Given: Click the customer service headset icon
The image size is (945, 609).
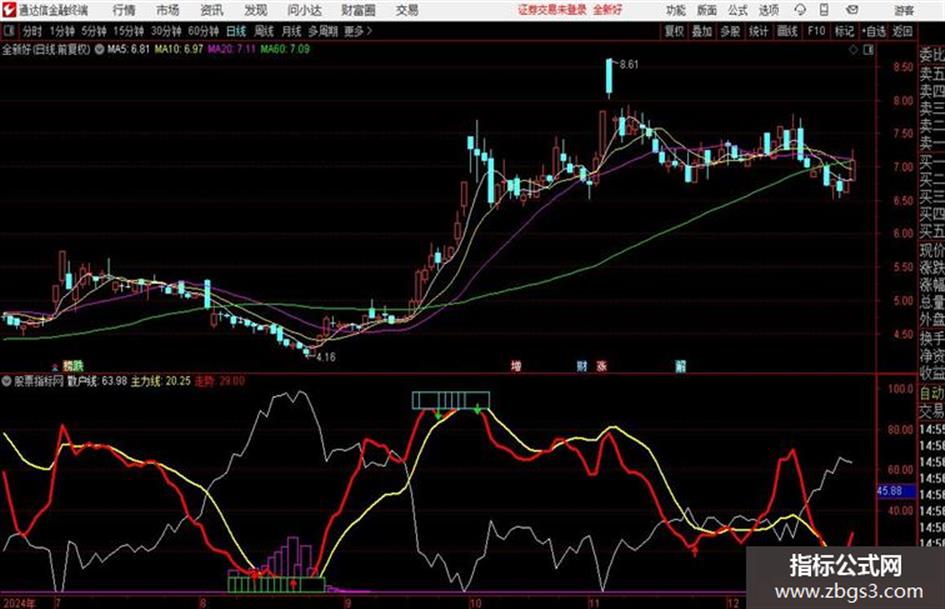Looking at the screenshot, I should pos(800,10).
